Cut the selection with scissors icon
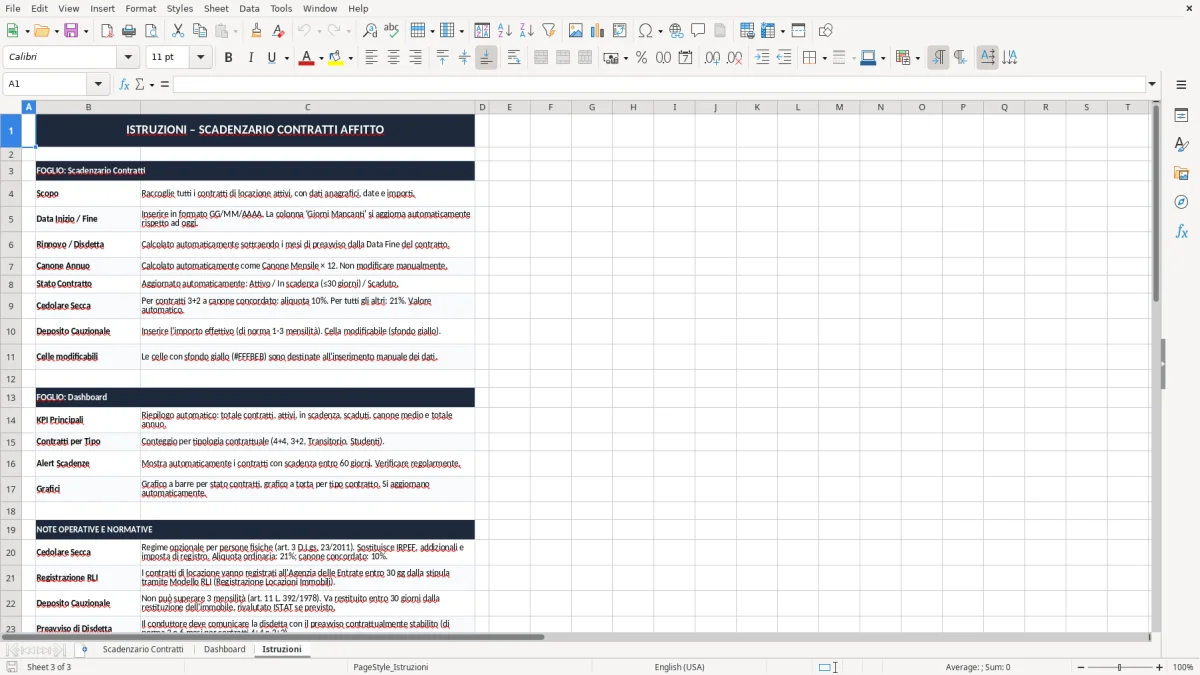Image resolution: width=1200 pixels, height=675 pixels. [178, 31]
